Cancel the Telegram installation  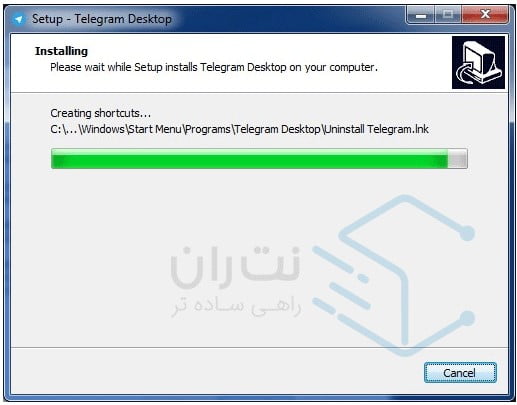[460, 372]
